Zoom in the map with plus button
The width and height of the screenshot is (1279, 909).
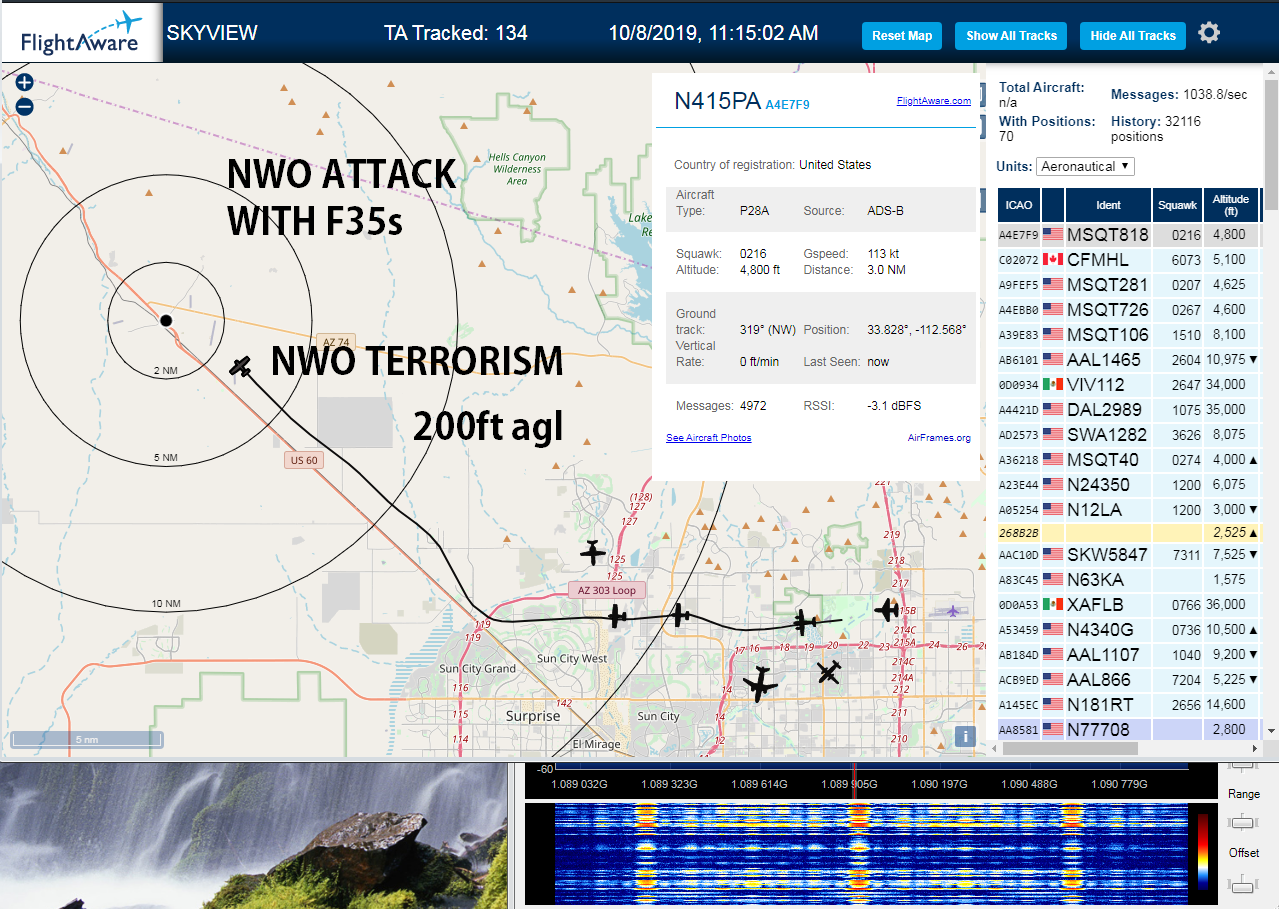25,83
